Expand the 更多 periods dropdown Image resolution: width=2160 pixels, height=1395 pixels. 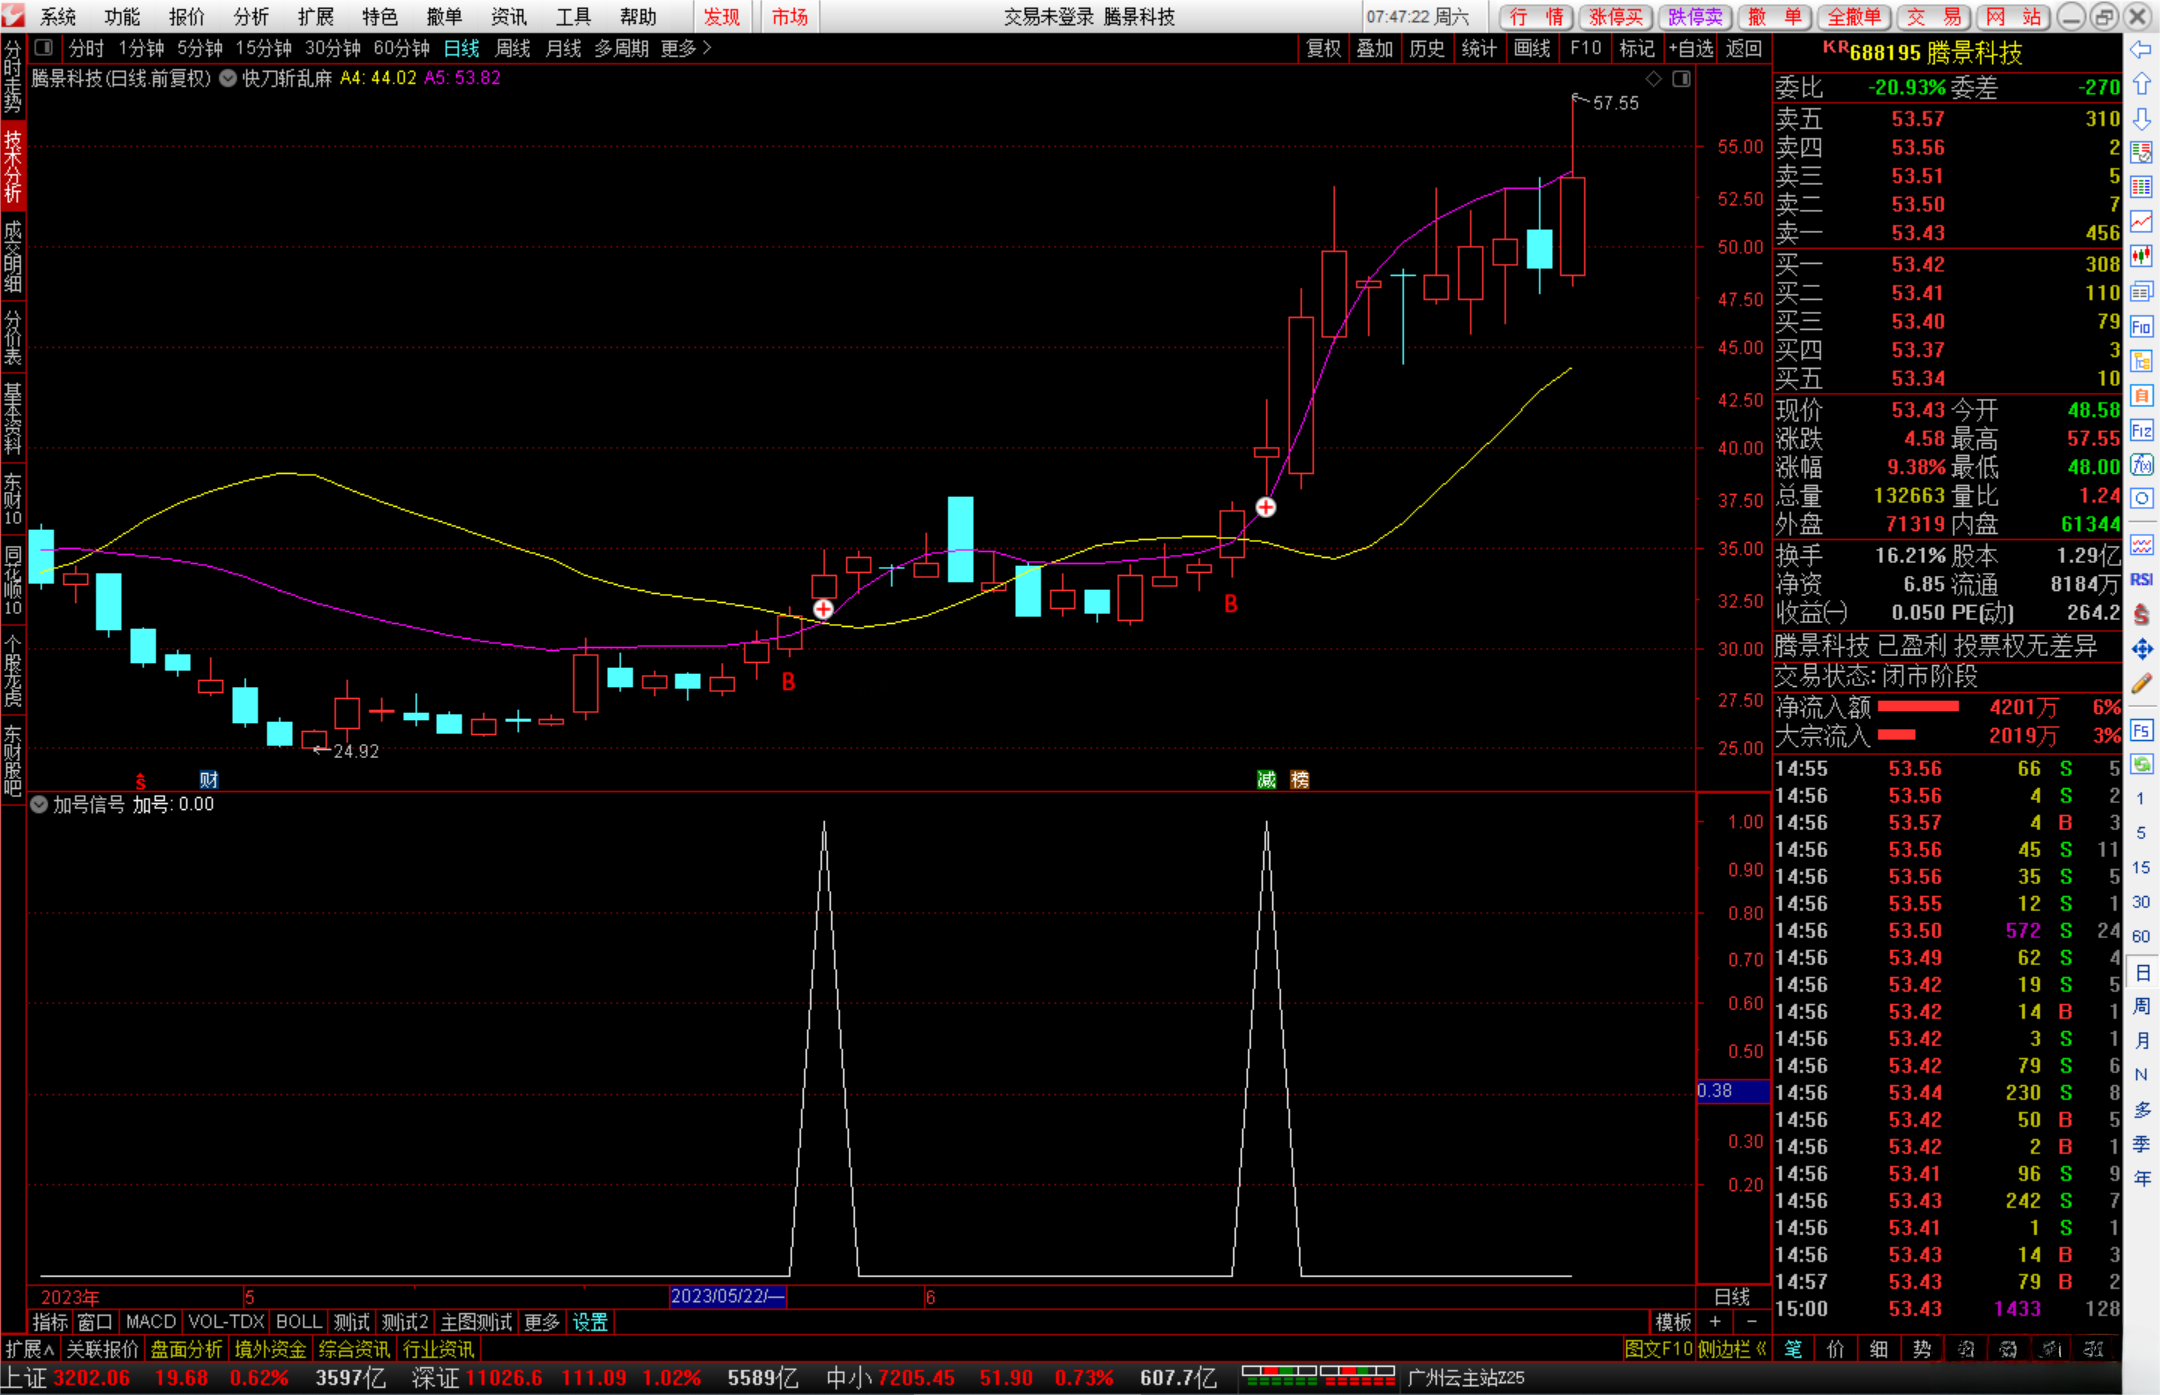click(x=686, y=48)
